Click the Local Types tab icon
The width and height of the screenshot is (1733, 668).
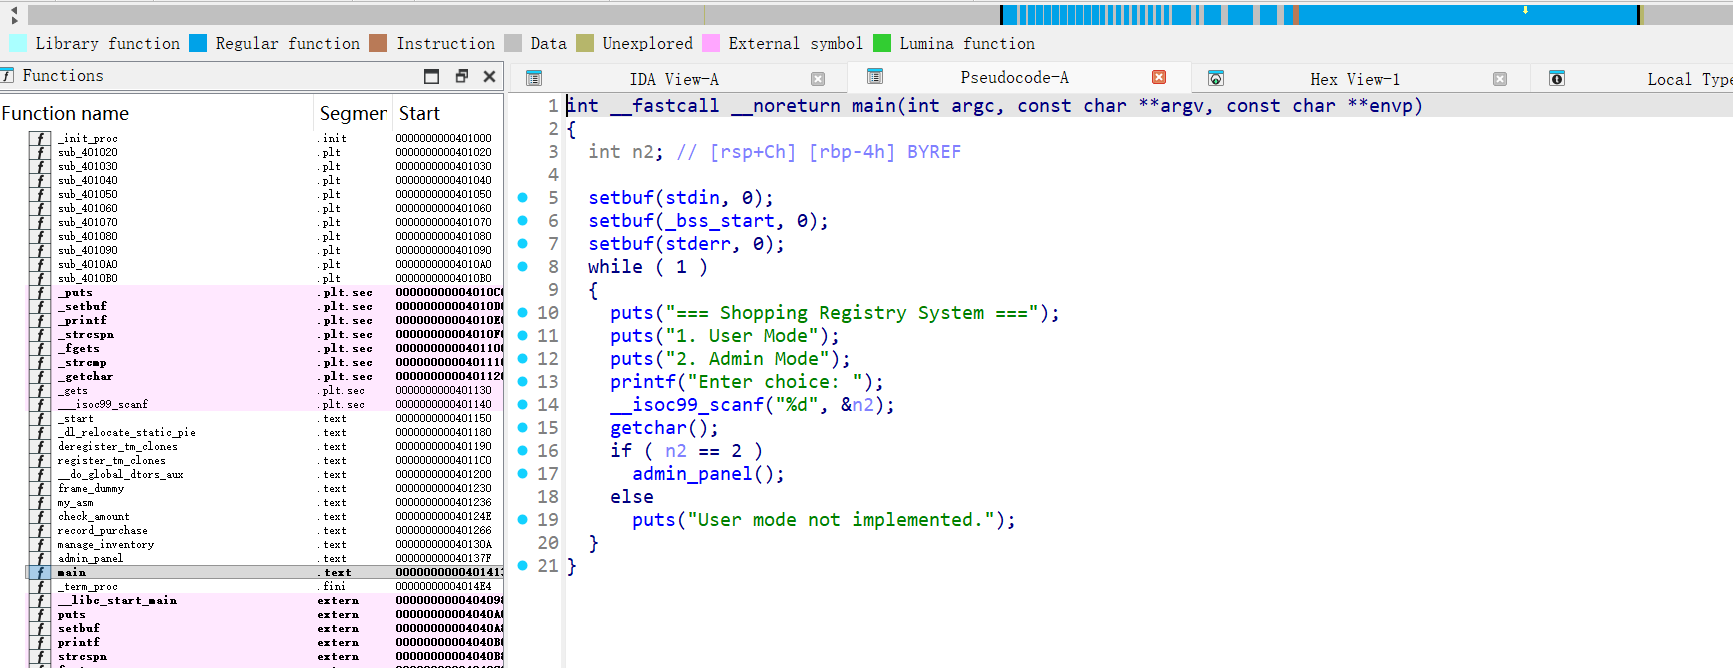pyautogui.click(x=1557, y=78)
